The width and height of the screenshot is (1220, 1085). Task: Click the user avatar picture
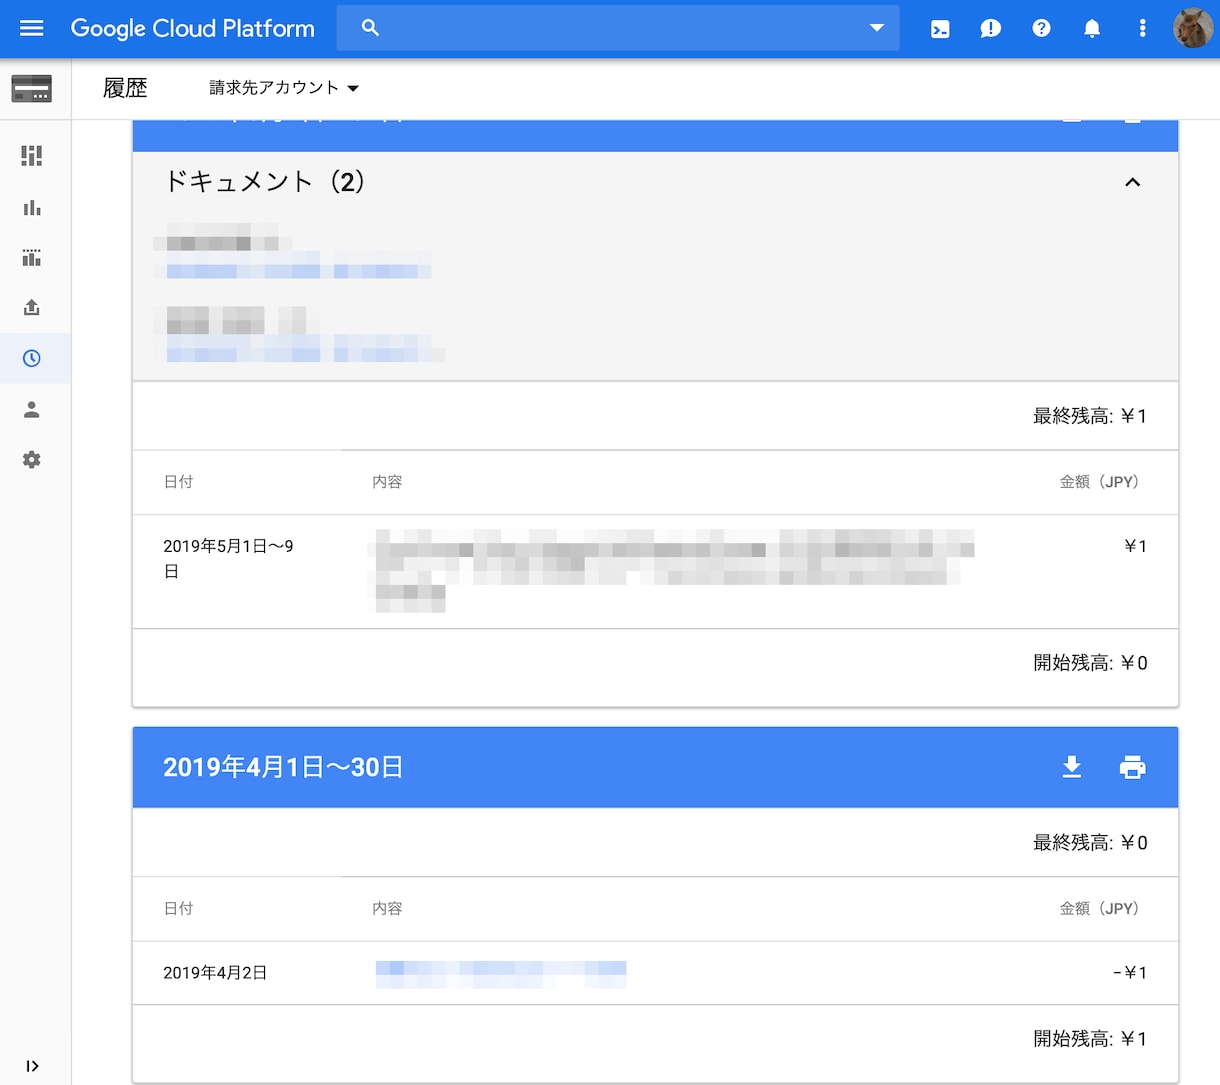[x=1192, y=28]
